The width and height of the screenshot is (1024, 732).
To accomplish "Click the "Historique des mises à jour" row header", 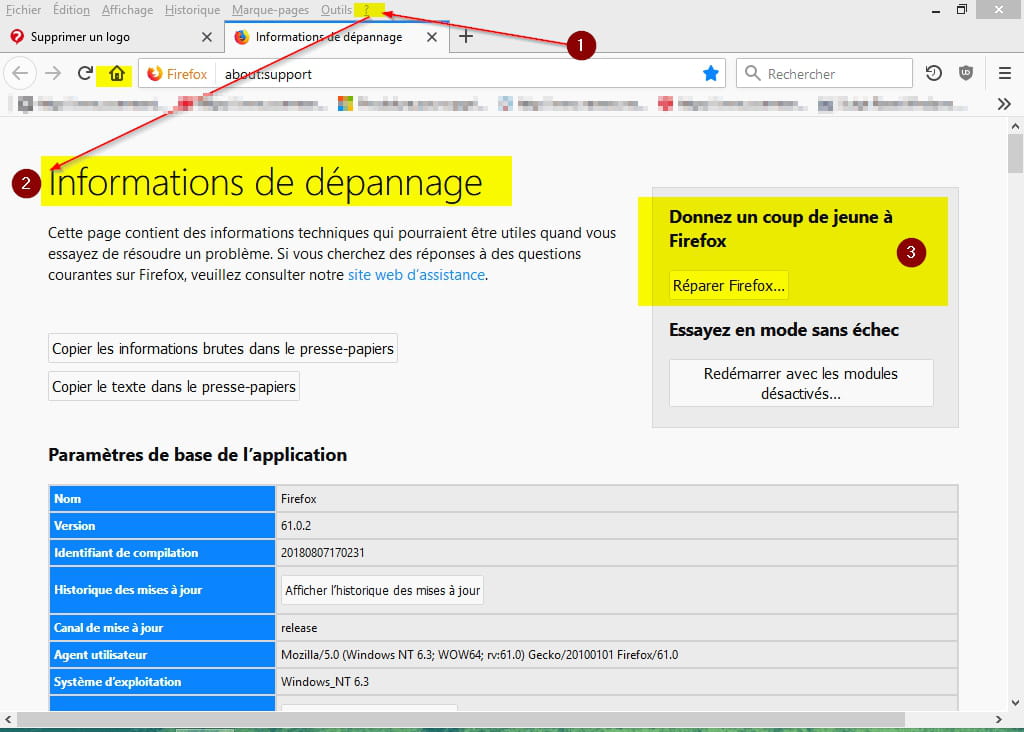I will (162, 590).
